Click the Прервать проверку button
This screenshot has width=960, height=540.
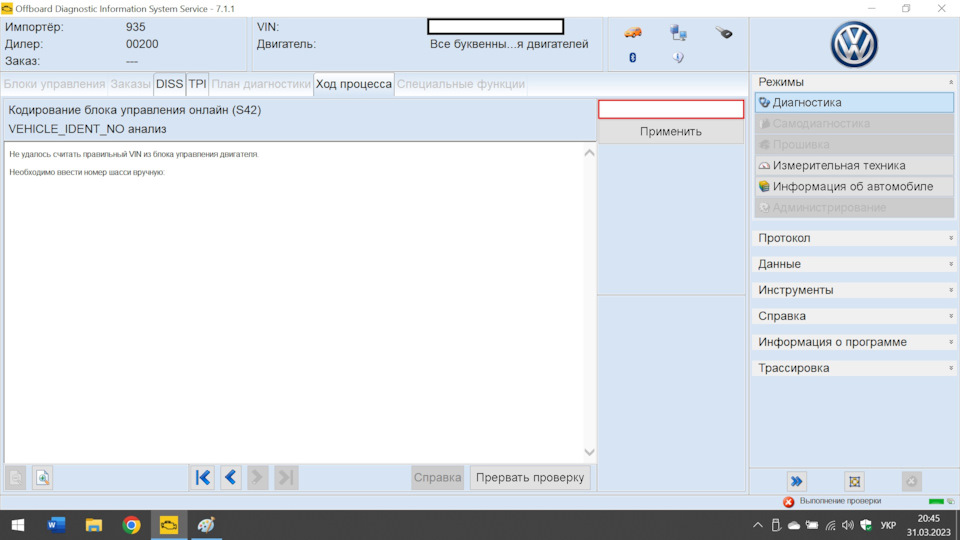(530, 478)
